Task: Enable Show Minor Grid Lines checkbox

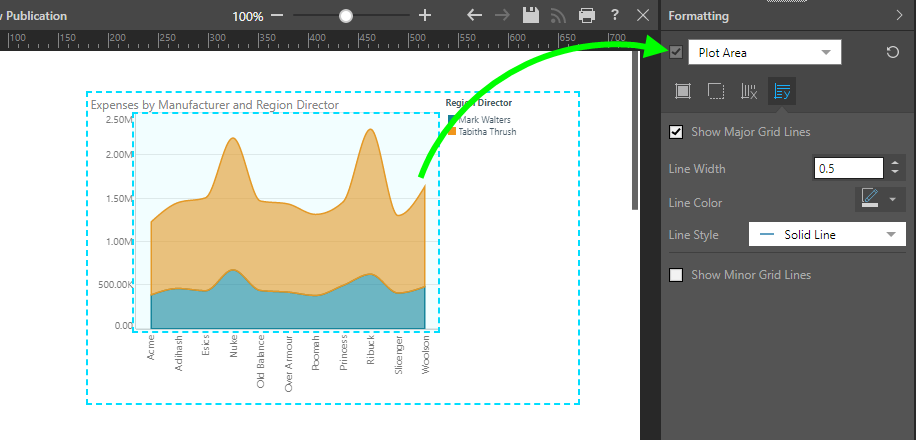Action: [677, 275]
